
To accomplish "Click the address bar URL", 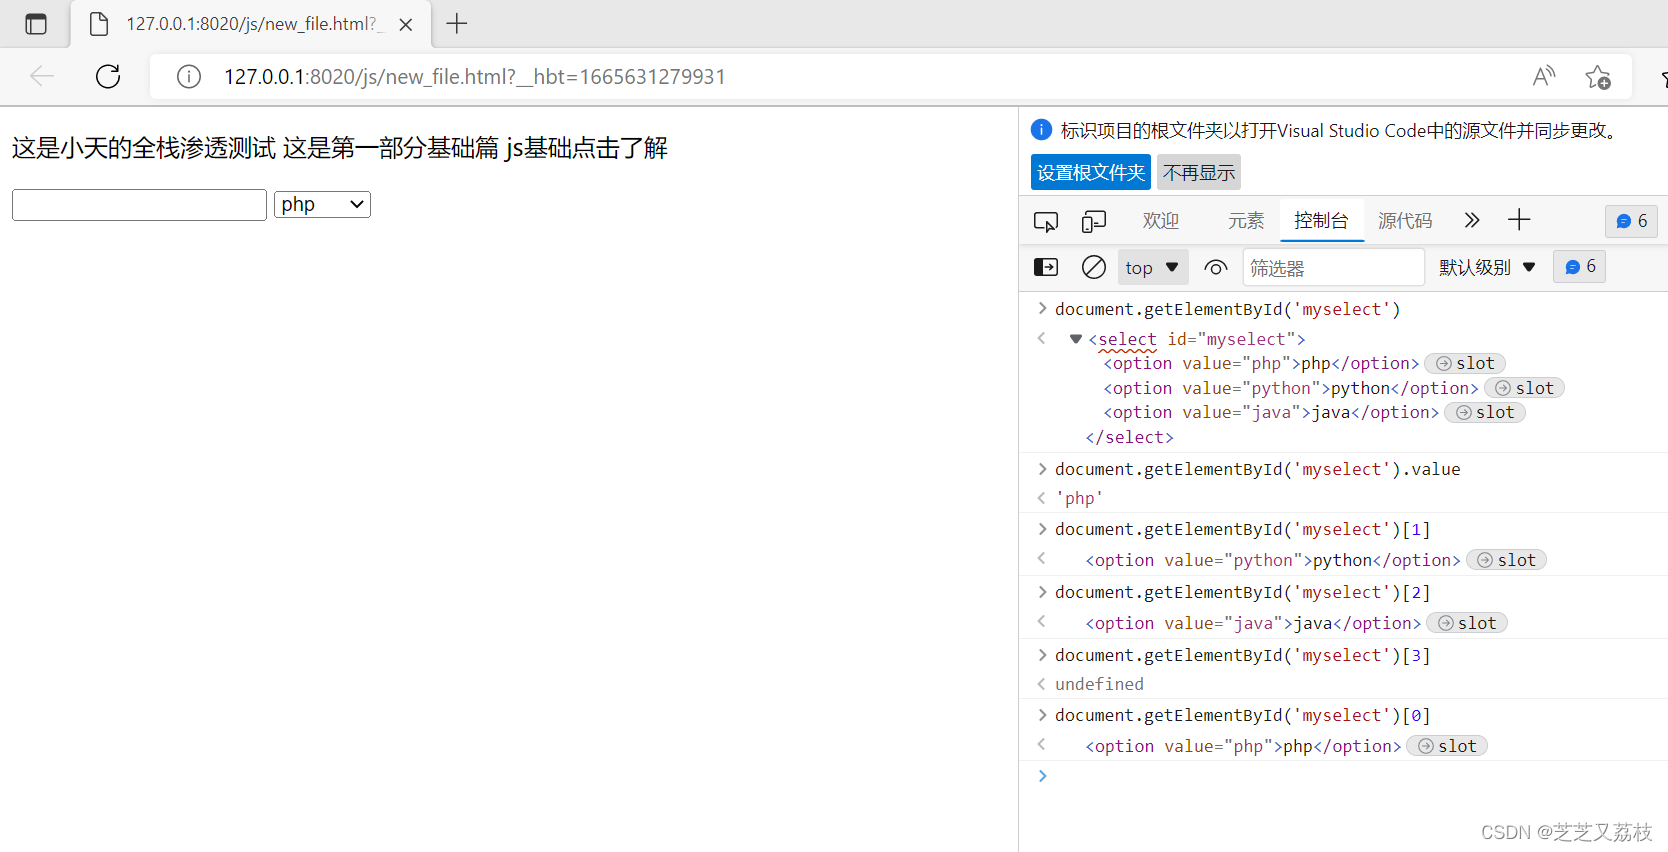I will click(475, 77).
